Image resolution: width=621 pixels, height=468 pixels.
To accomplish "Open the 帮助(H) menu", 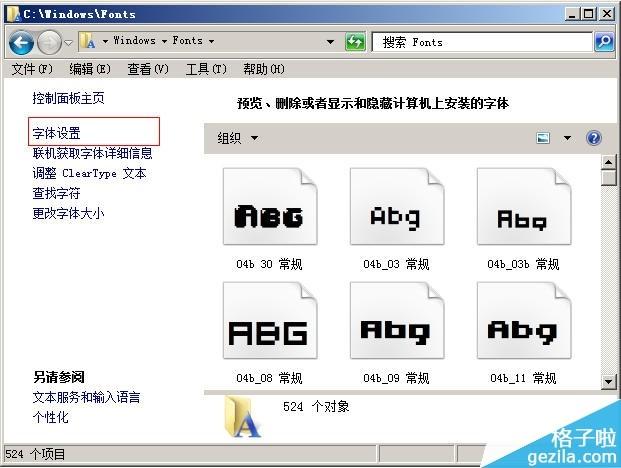I will (264, 69).
